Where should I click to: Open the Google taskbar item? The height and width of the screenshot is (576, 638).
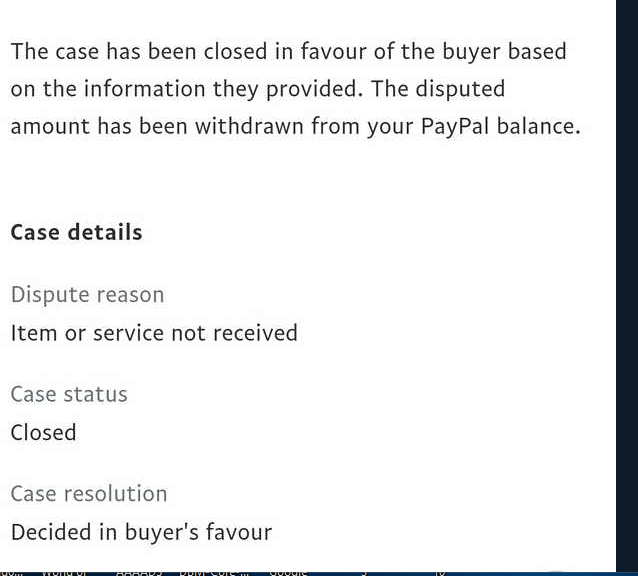click(288, 572)
